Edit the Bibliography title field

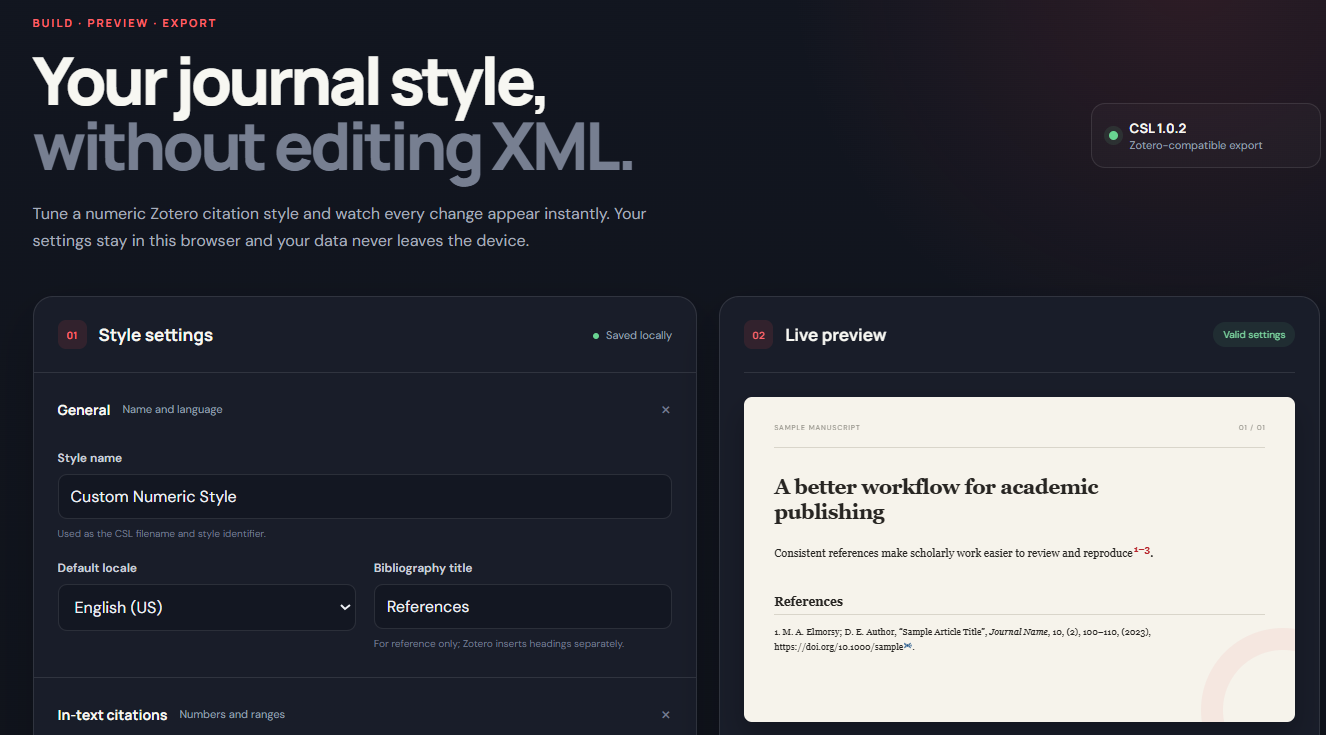[523, 606]
